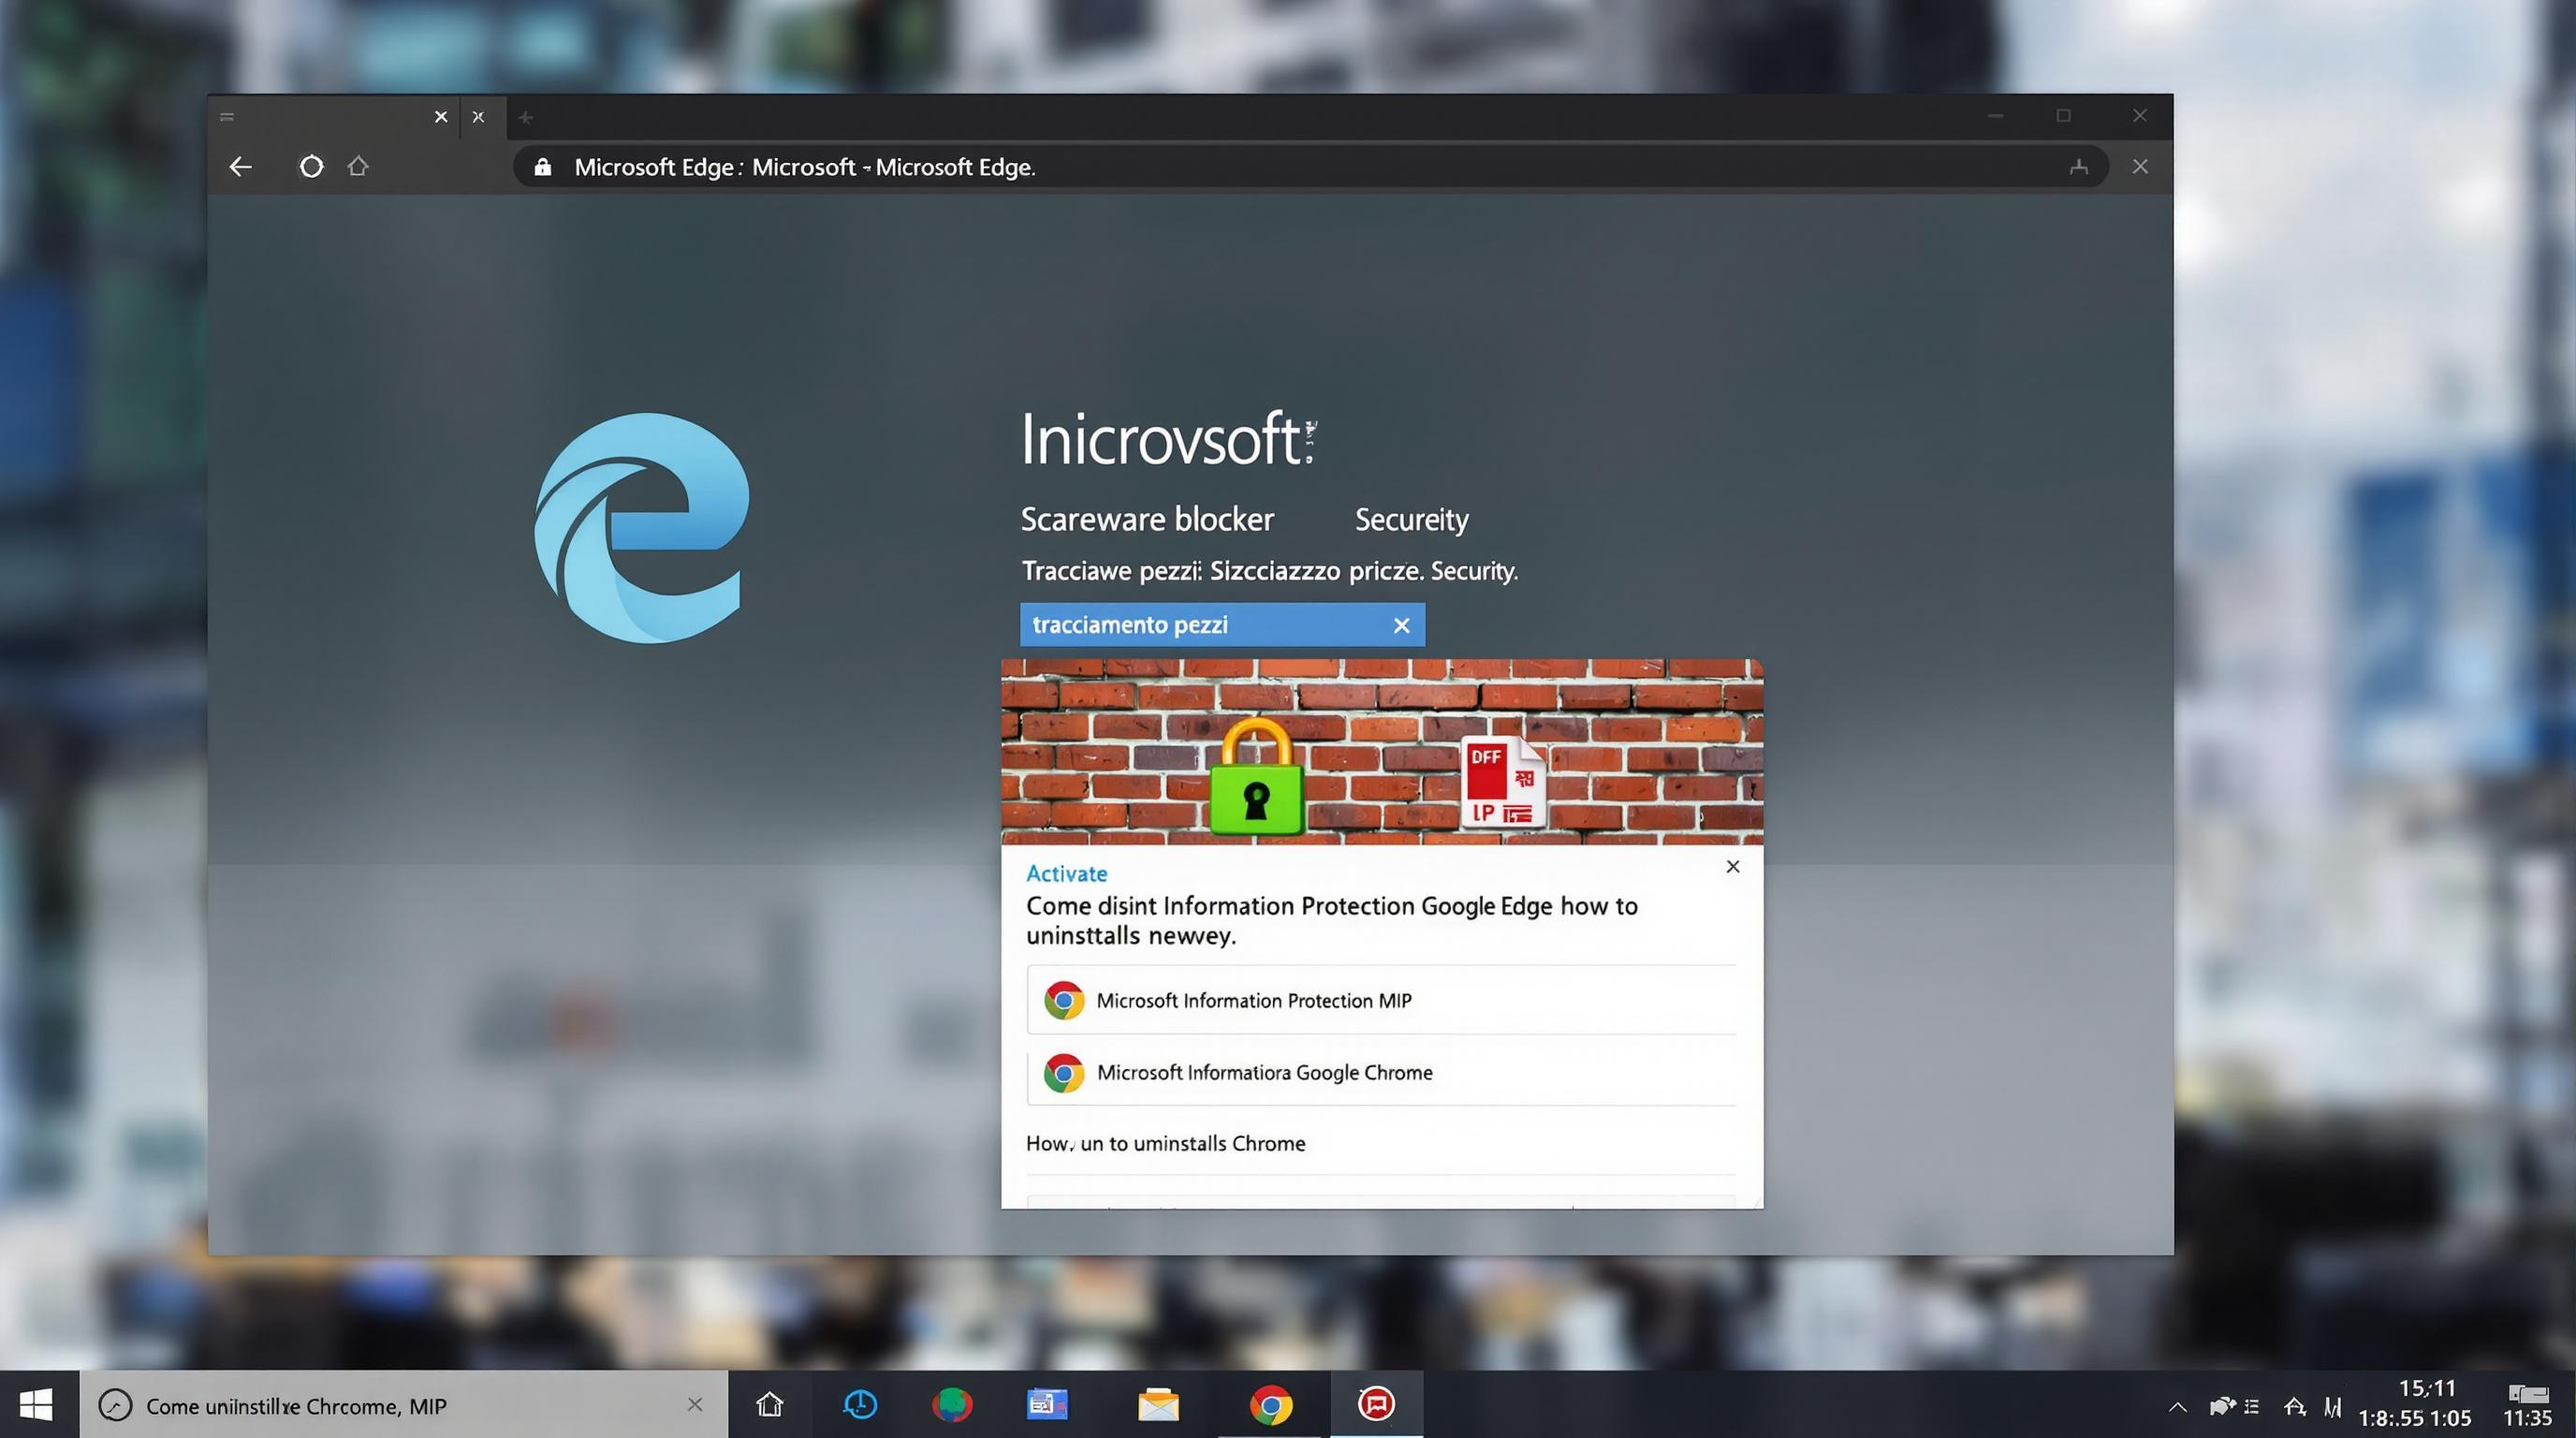Viewport: 2576px width, 1438px height.
Task: Switch to the Scareware blocker tab
Action: click(x=1146, y=519)
